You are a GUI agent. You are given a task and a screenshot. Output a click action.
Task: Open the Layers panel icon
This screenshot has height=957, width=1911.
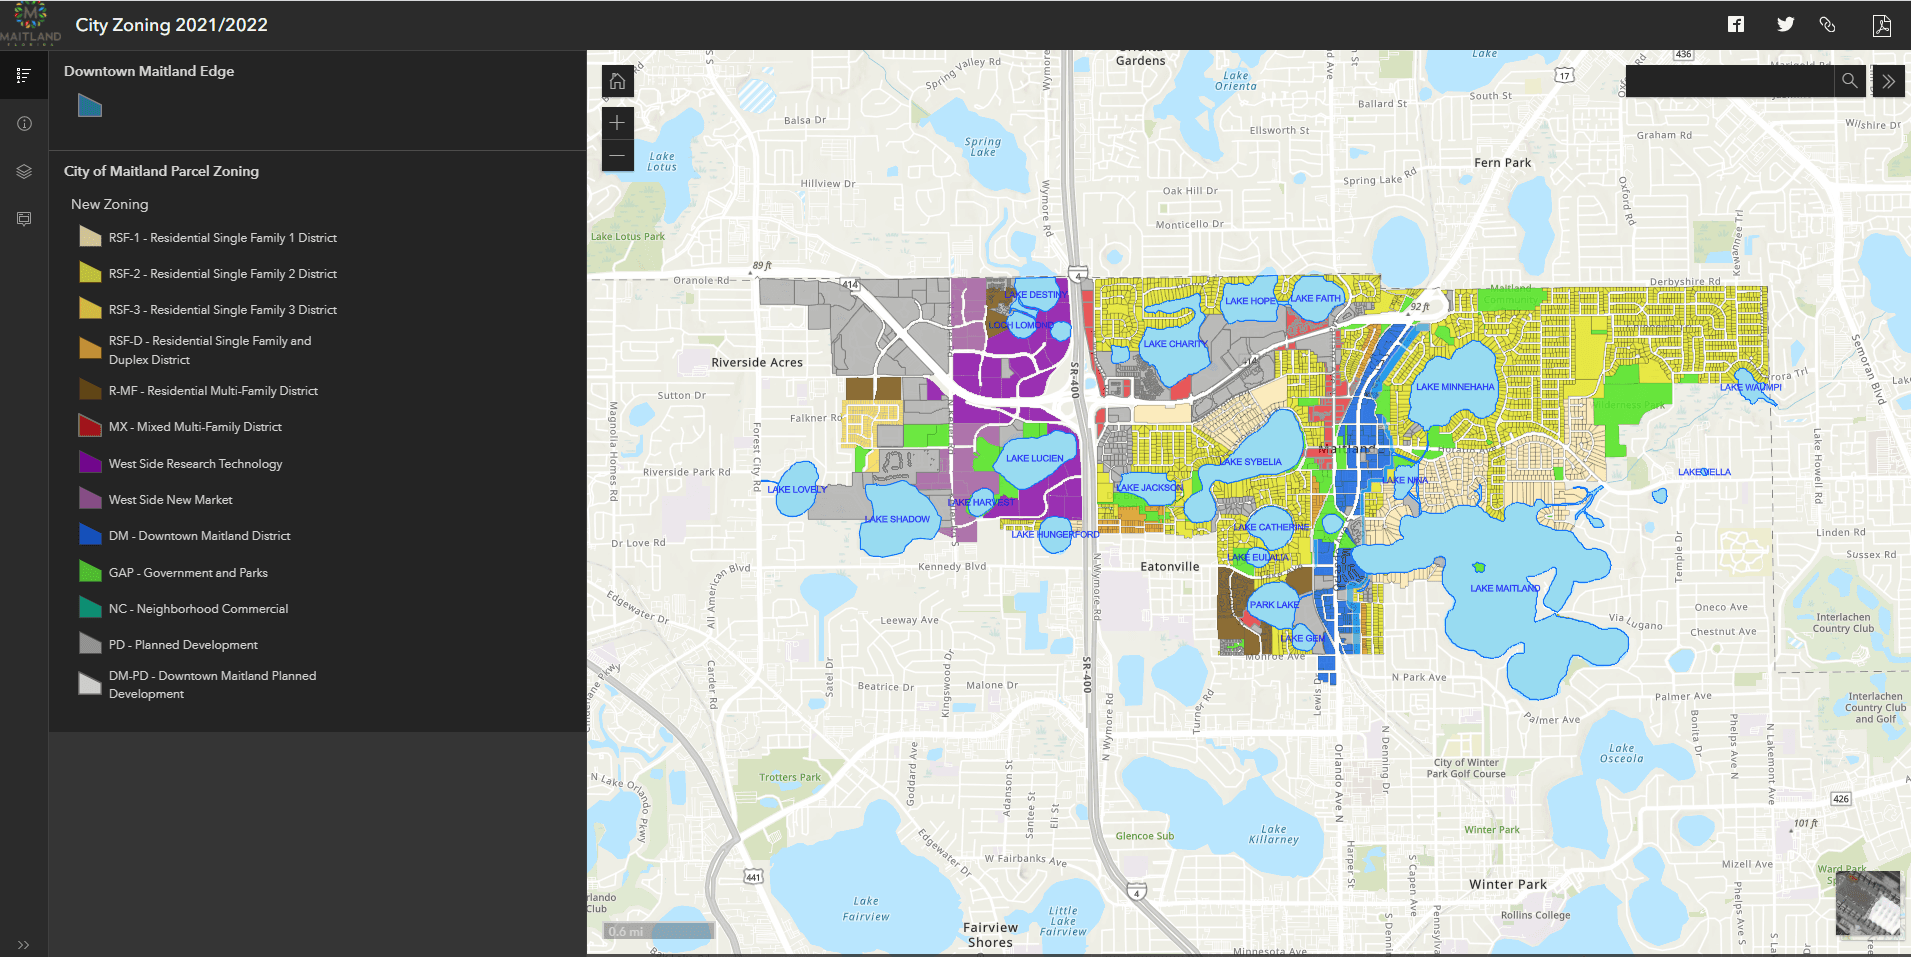[x=23, y=171]
